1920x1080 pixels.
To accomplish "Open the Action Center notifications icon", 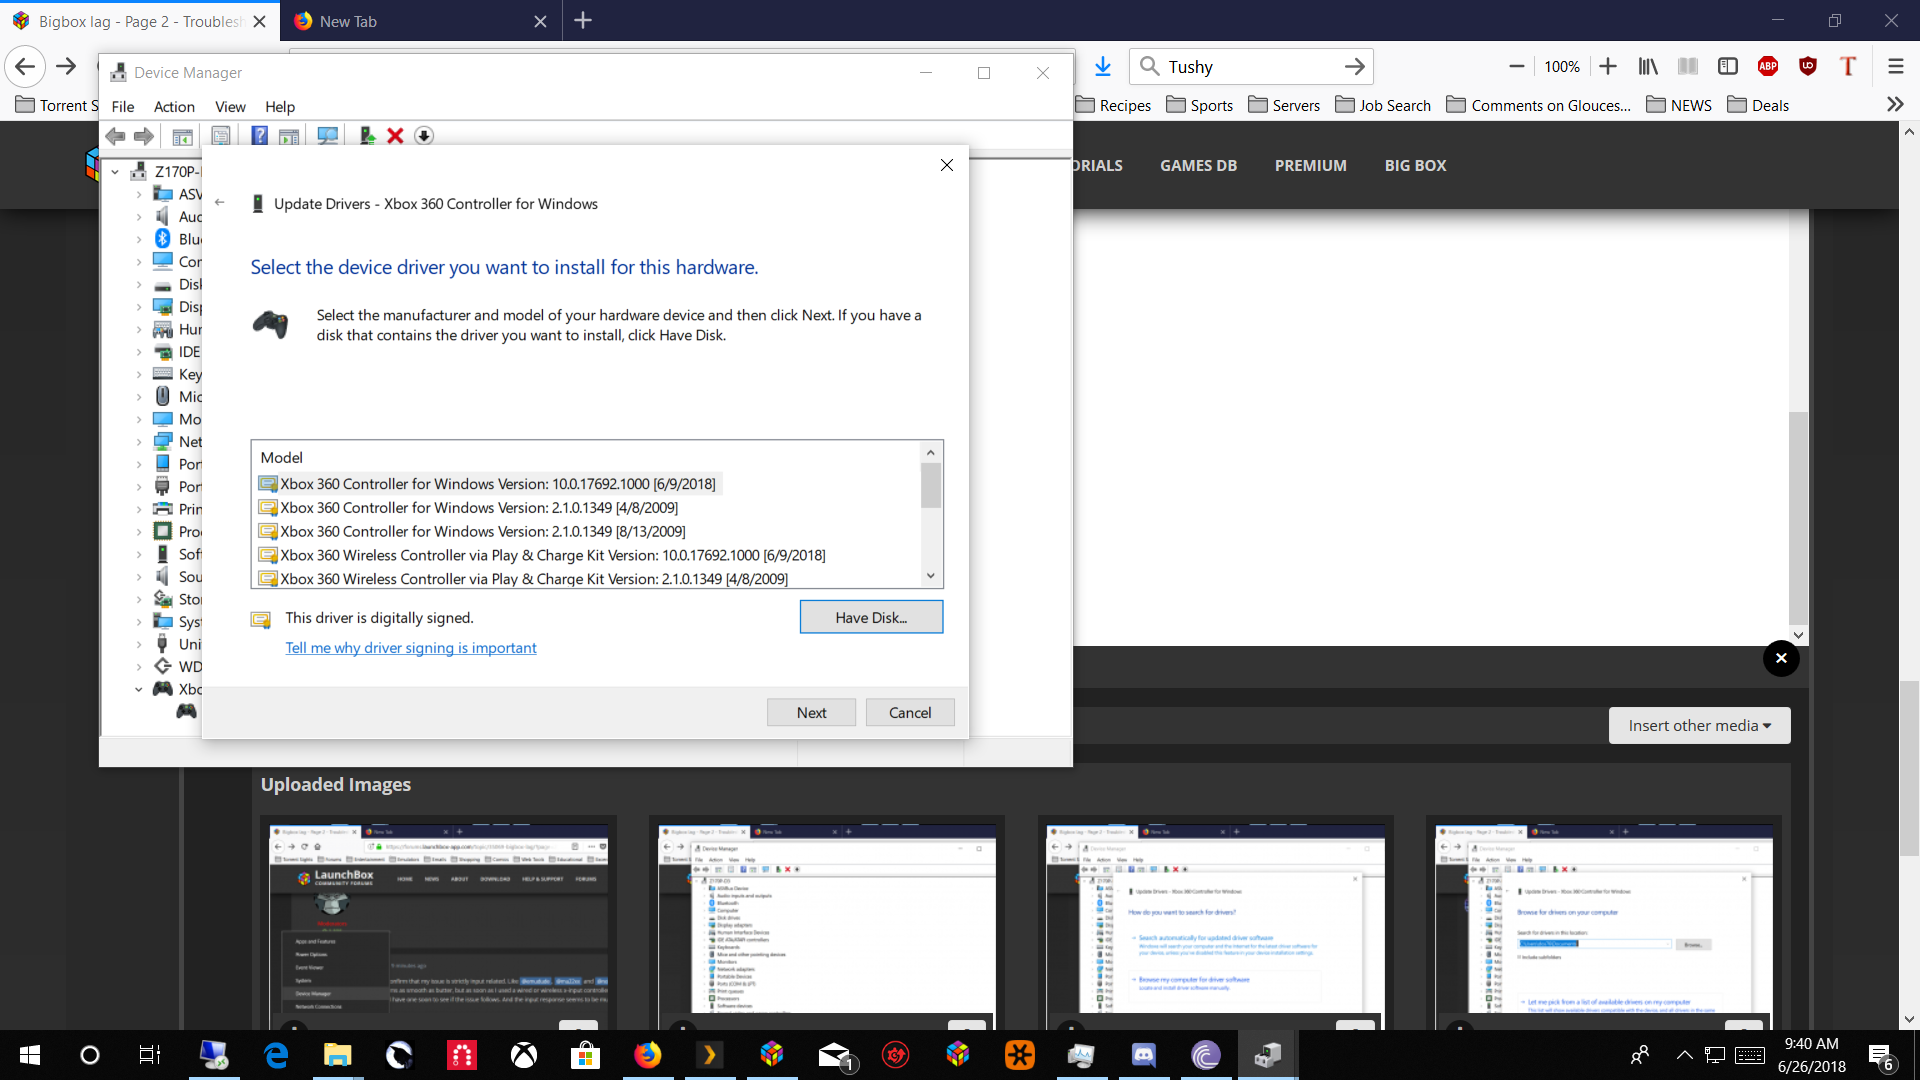I will tap(1881, 1055).
